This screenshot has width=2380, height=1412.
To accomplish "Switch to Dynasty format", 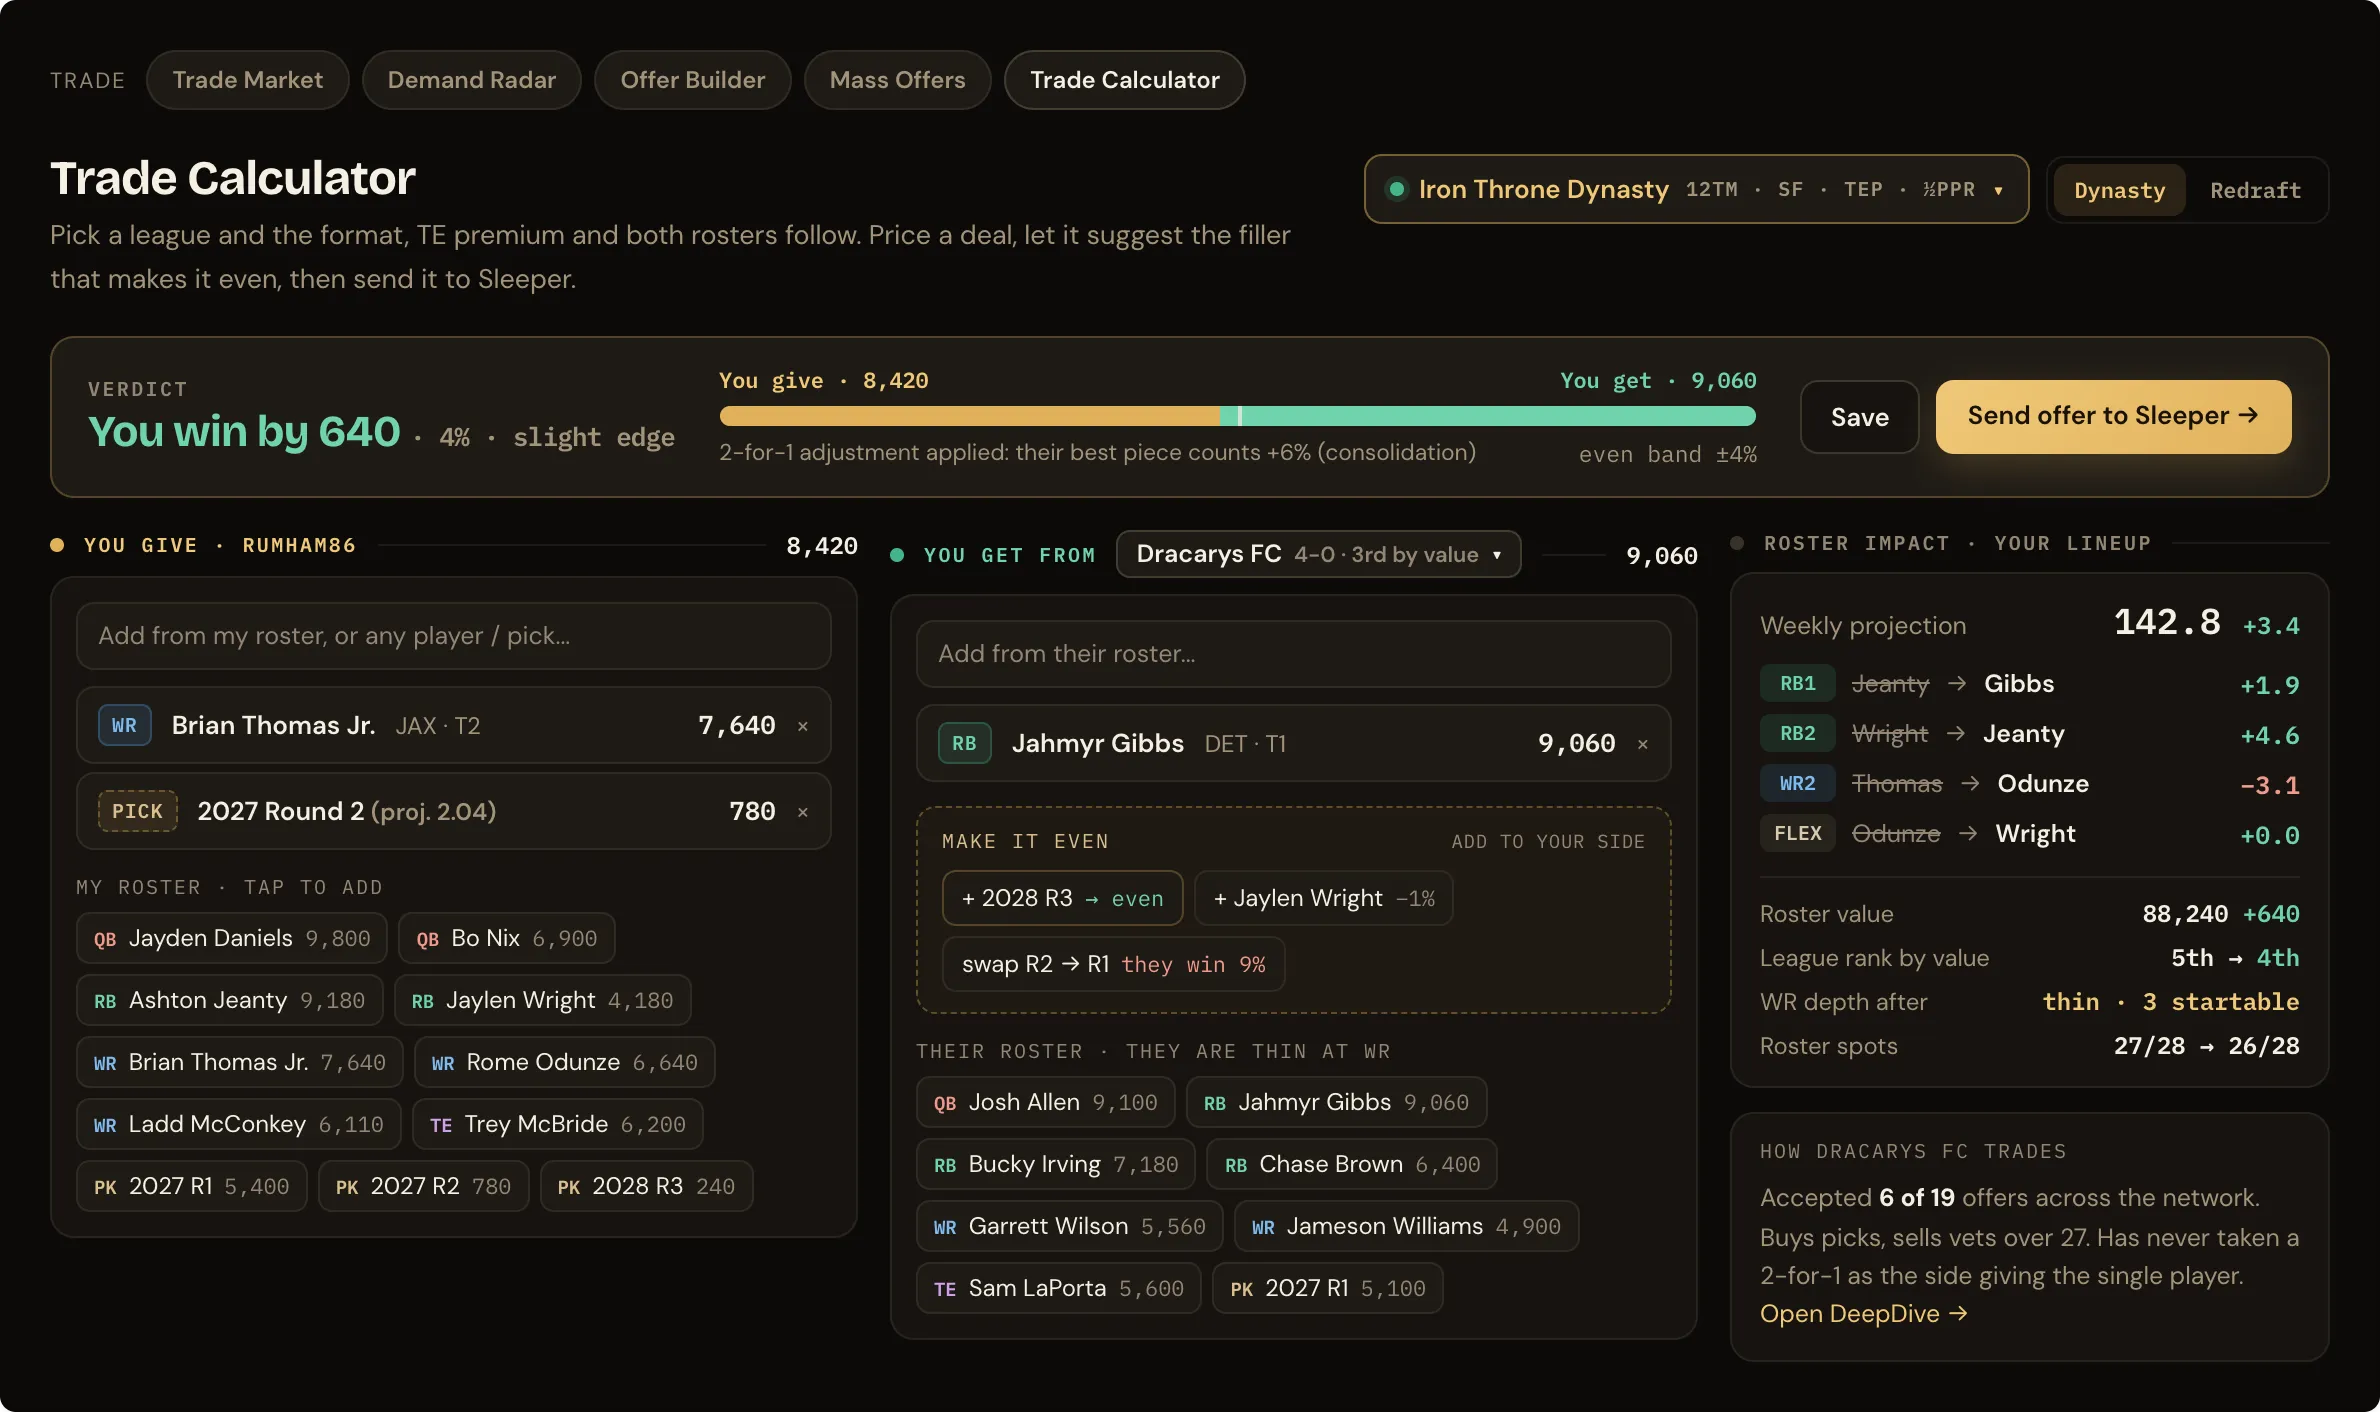I will pos(2119,190).
